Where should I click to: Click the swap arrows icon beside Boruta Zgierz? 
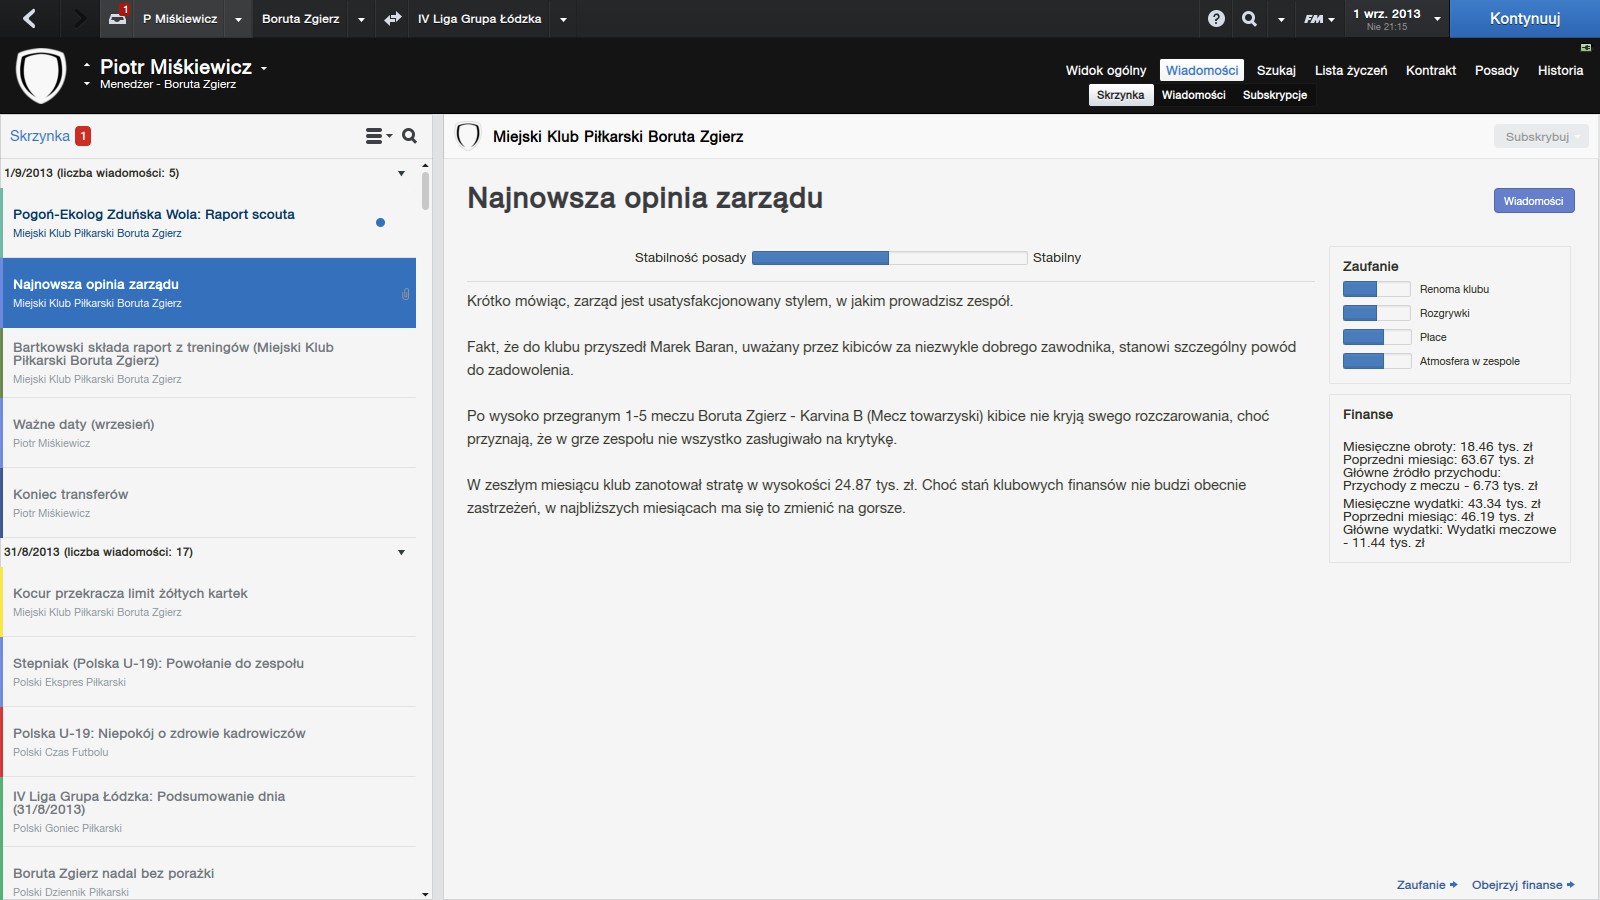click(393, 18)
